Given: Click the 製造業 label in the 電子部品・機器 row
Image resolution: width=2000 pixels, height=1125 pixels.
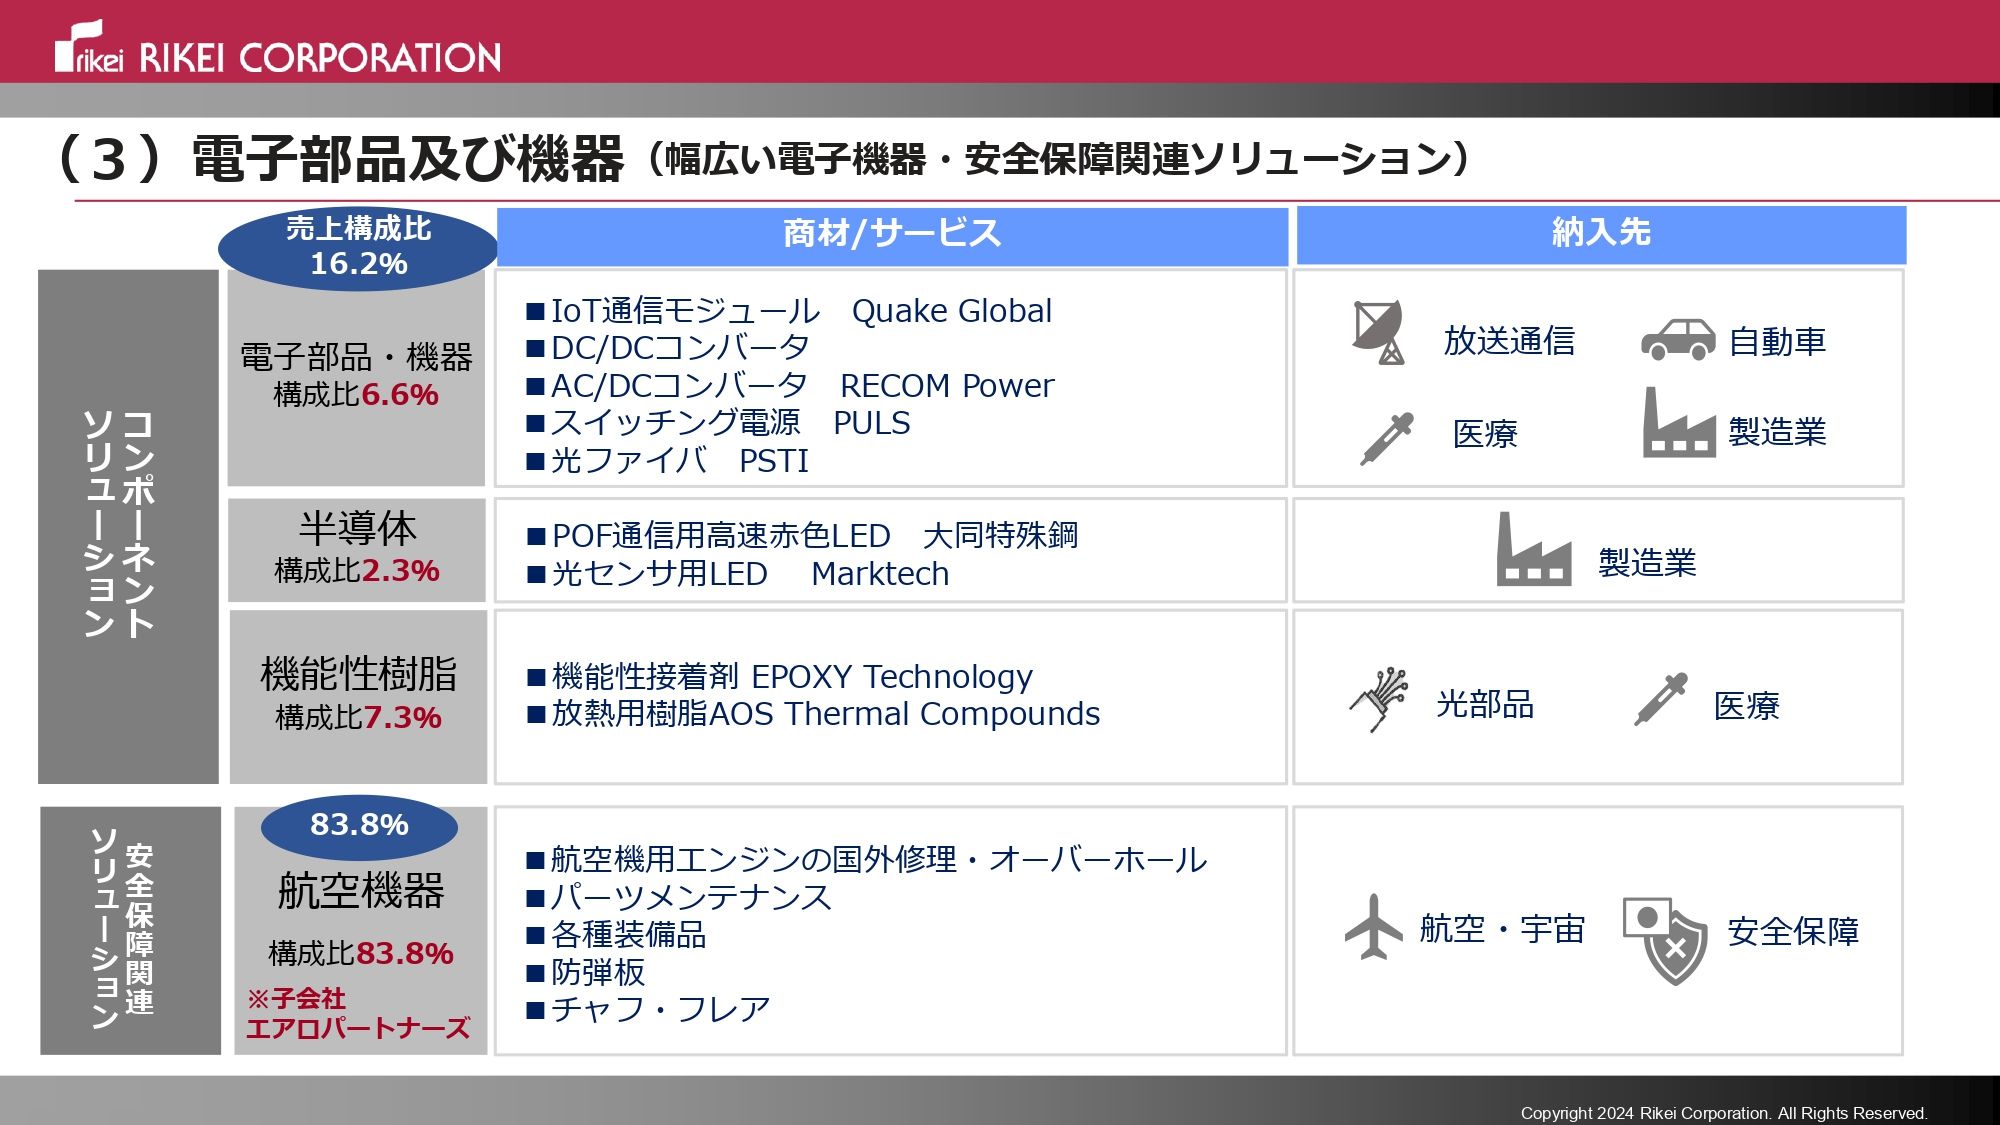Looking at the screenshot, I should coord(1778,432).
